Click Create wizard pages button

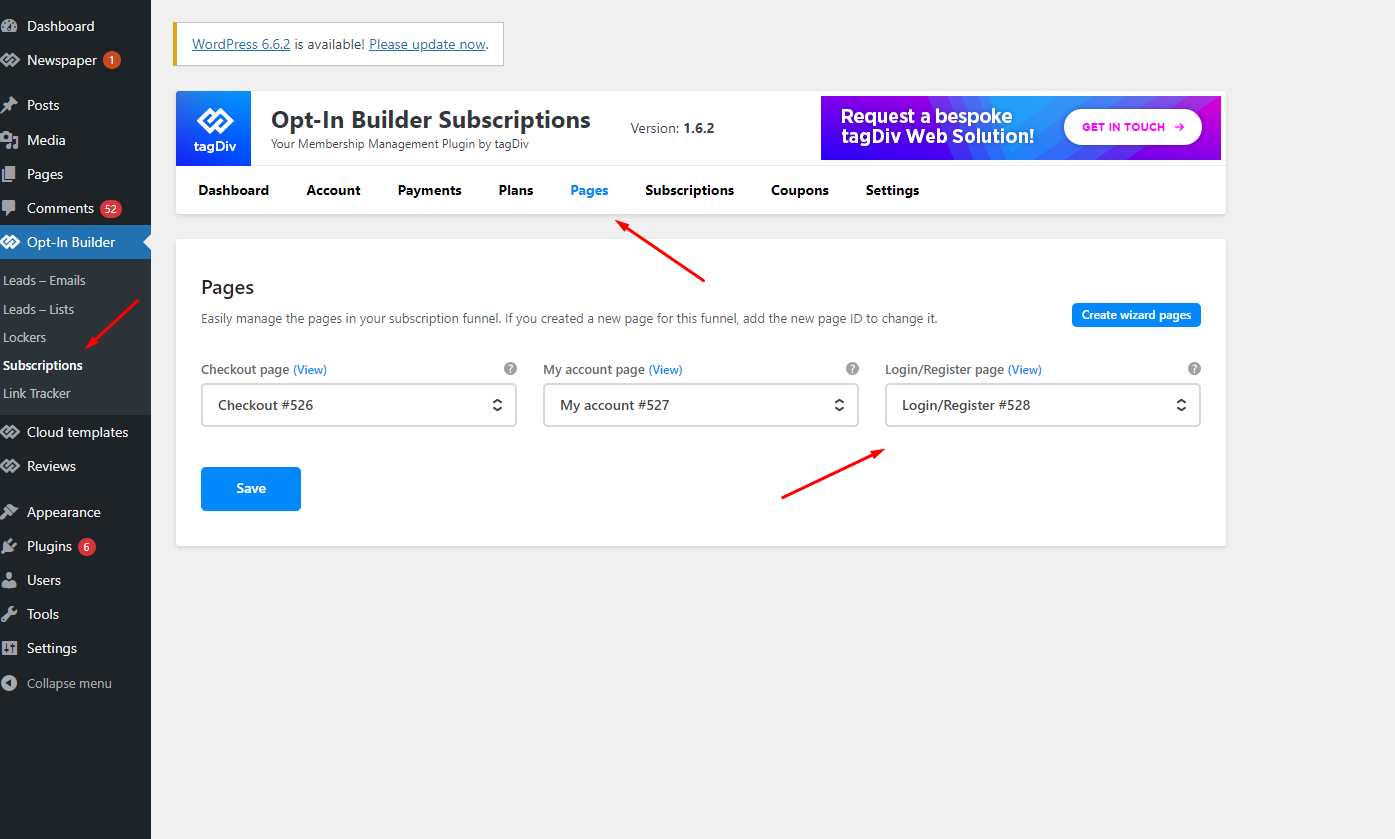(1136, 315)
